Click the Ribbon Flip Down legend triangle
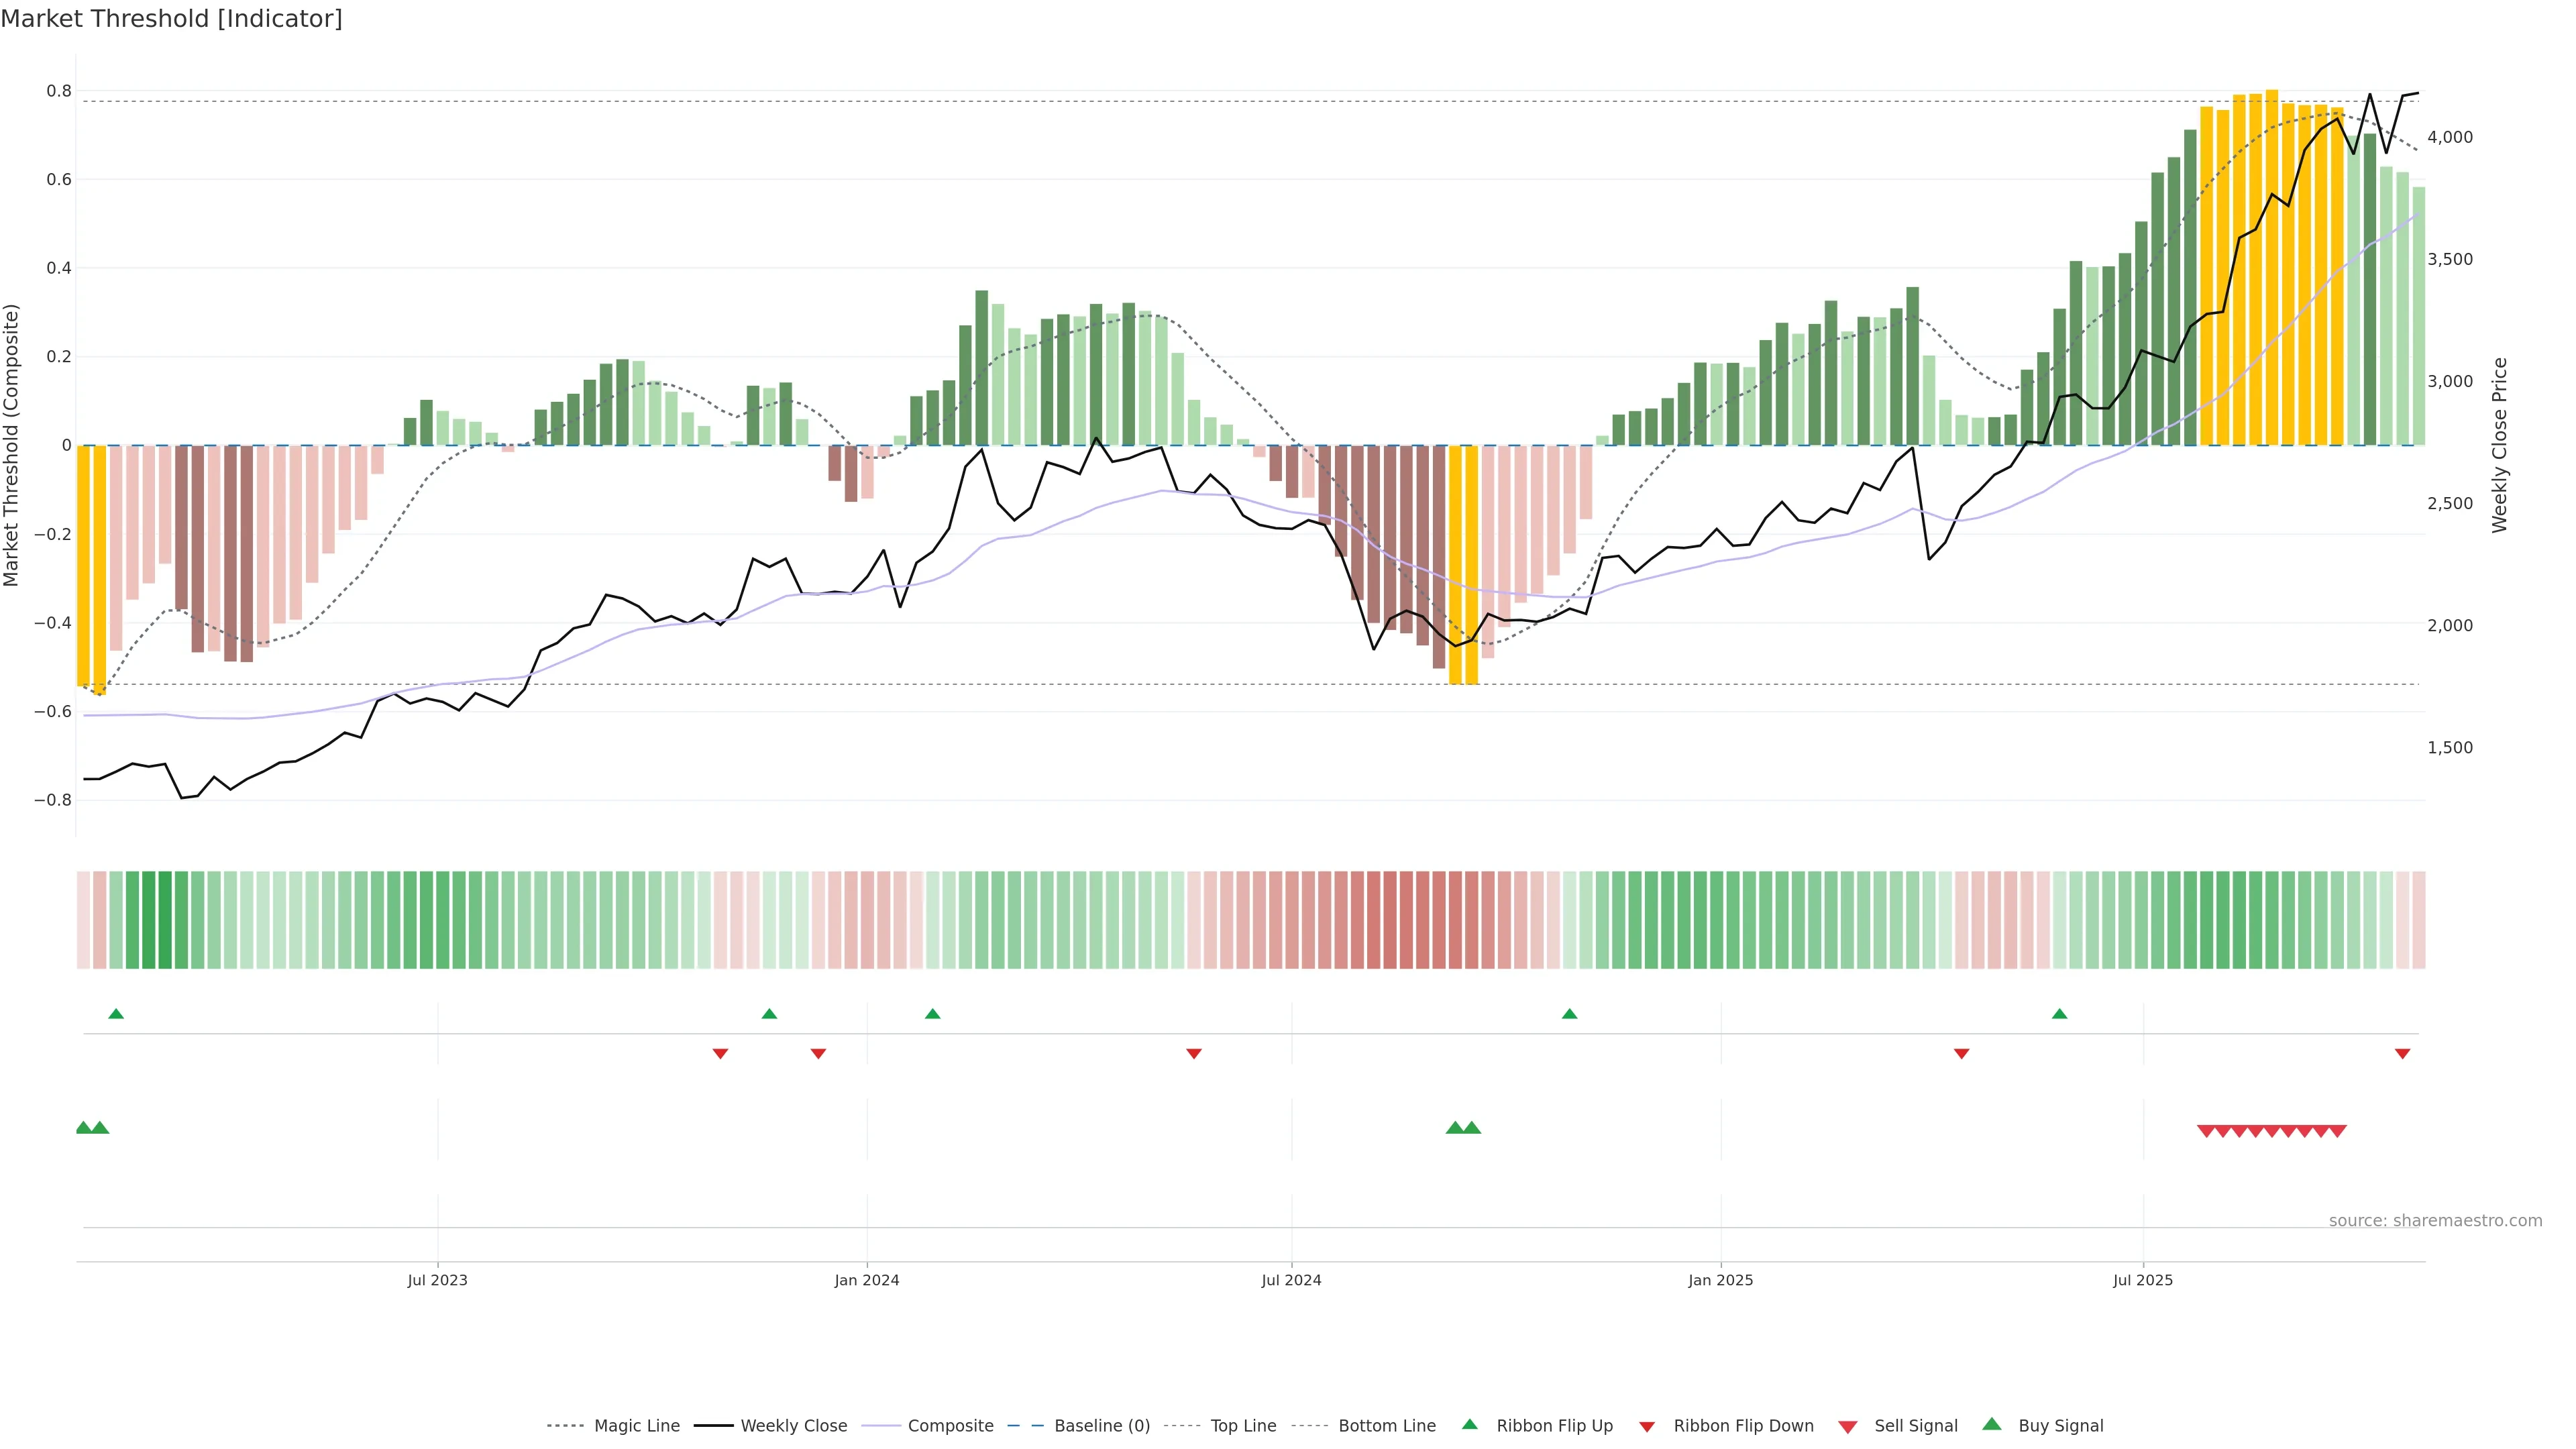 tap(1647, 1426)
